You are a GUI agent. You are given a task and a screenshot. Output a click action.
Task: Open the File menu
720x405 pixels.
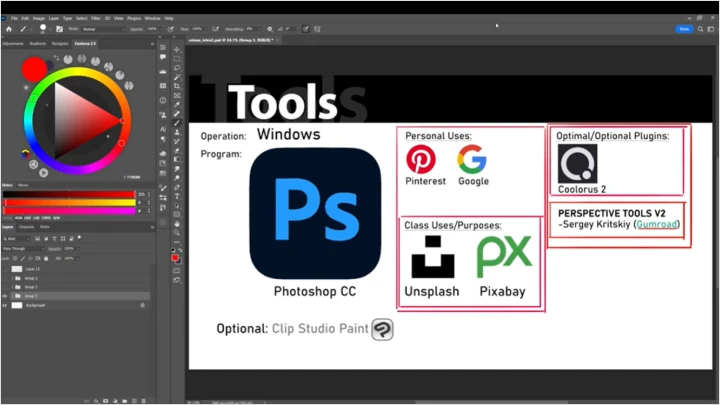(x=14, y=18)
